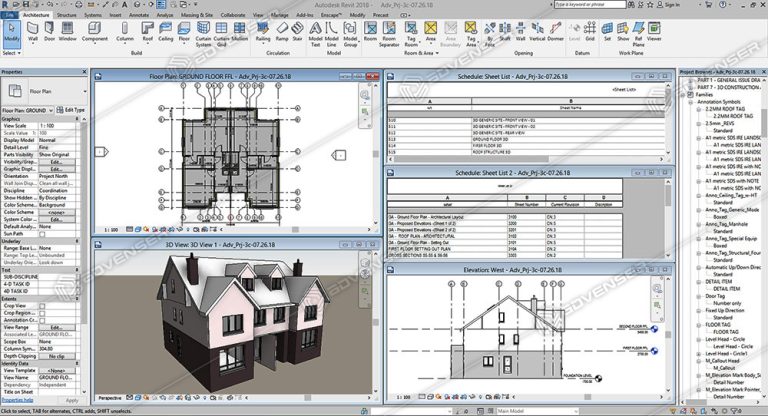
Task: Open the work plane Viewer
Action: click(x=654, y=31)
